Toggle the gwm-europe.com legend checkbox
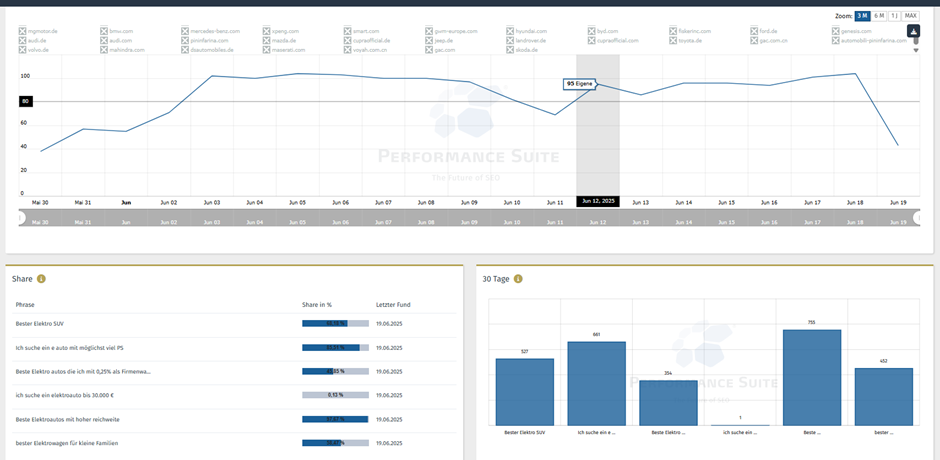Image resolution: width=940 pixels, height=460 pixels. click(429, 31)
